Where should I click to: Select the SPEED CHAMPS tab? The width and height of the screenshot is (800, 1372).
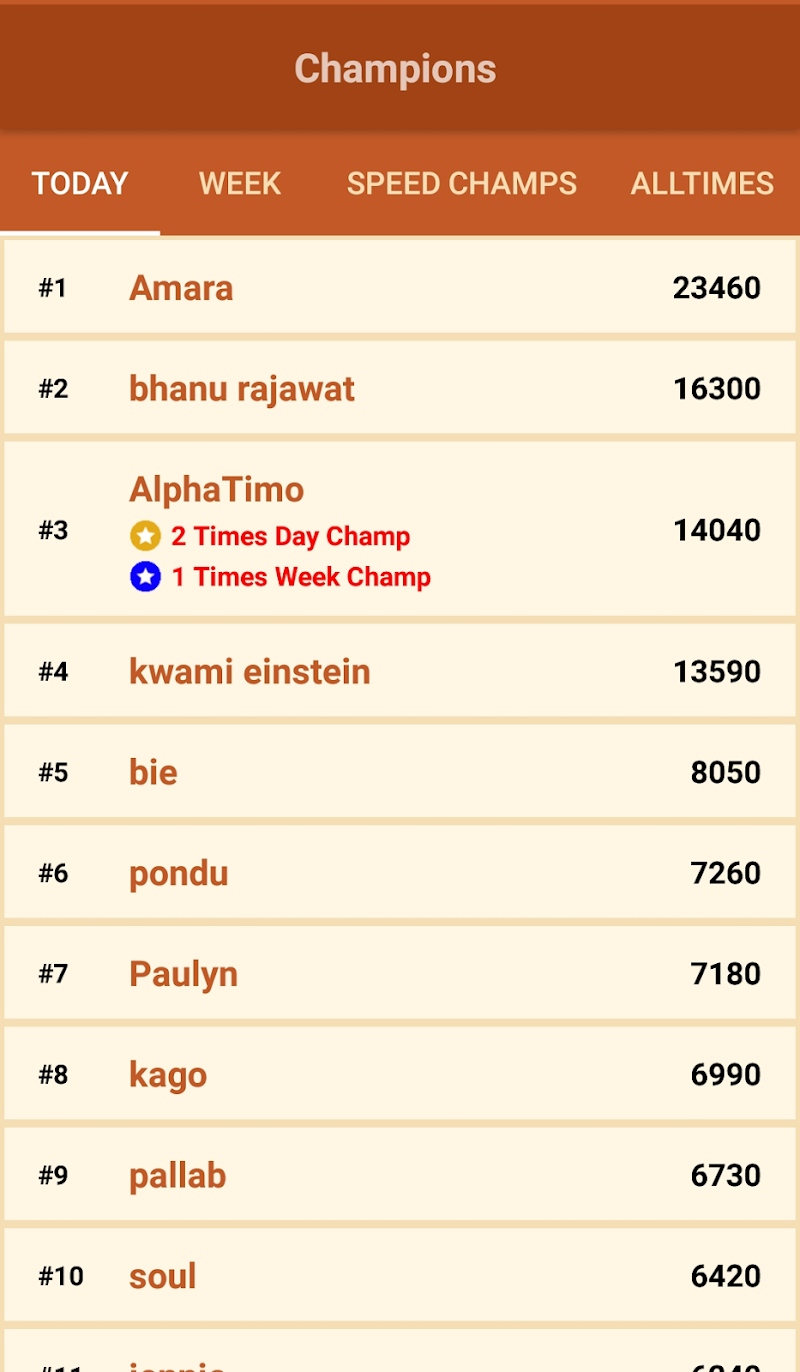461,184
